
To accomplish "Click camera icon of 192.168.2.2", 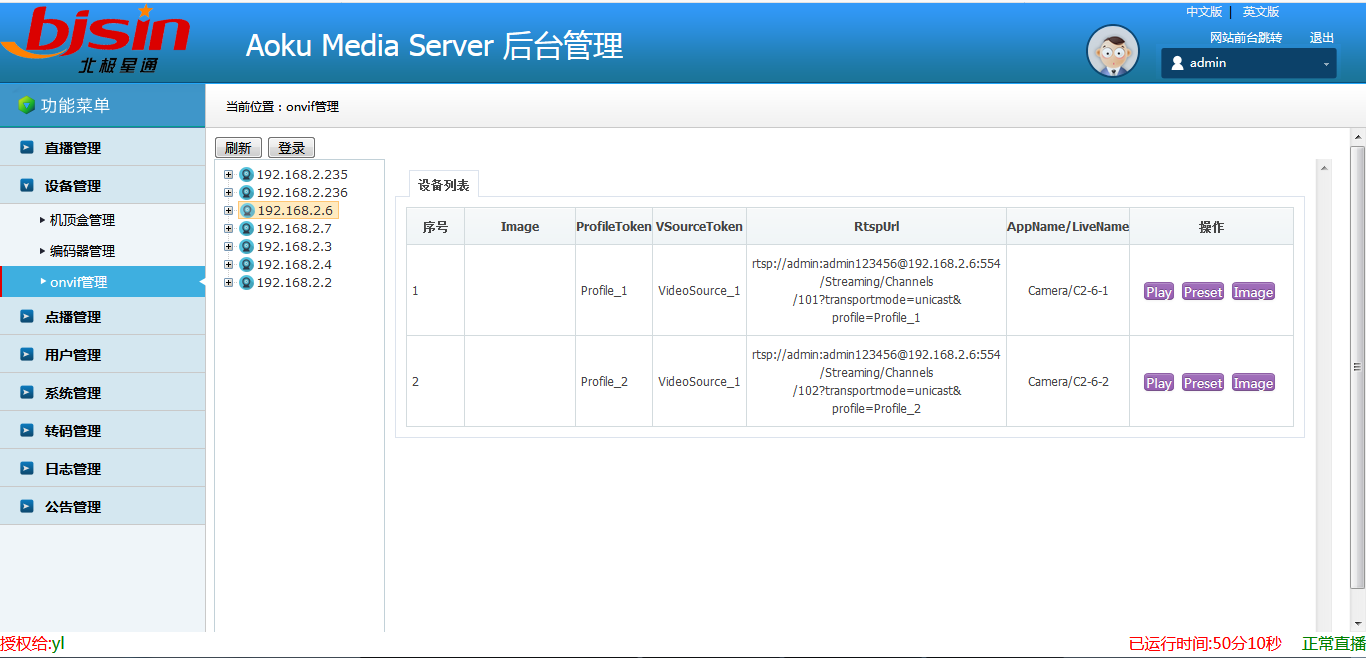I will (247, 283).
